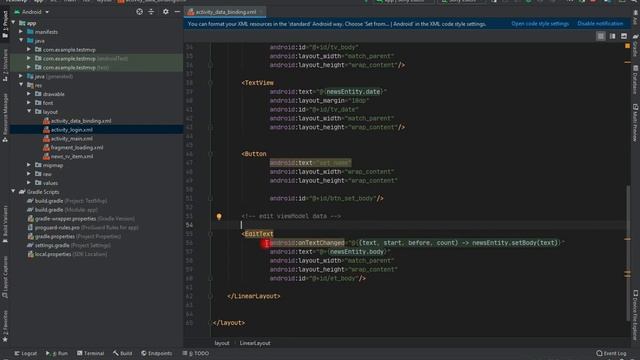Image resolution: width=640 pixels, height=360 pixels.
Task: Collapse the app module node
Action: (13, 23)
